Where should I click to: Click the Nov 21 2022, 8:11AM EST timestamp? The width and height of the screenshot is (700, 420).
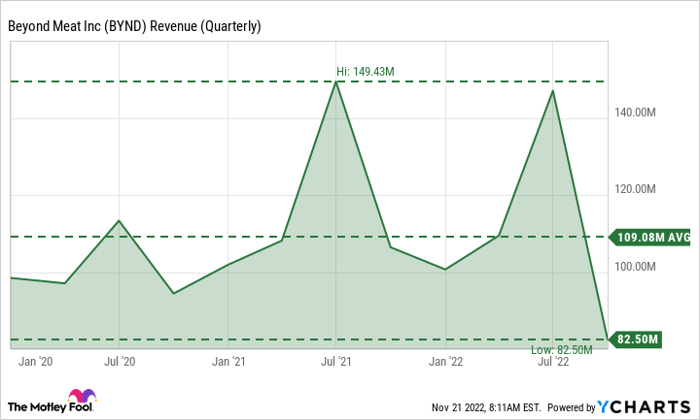[486, 408]
